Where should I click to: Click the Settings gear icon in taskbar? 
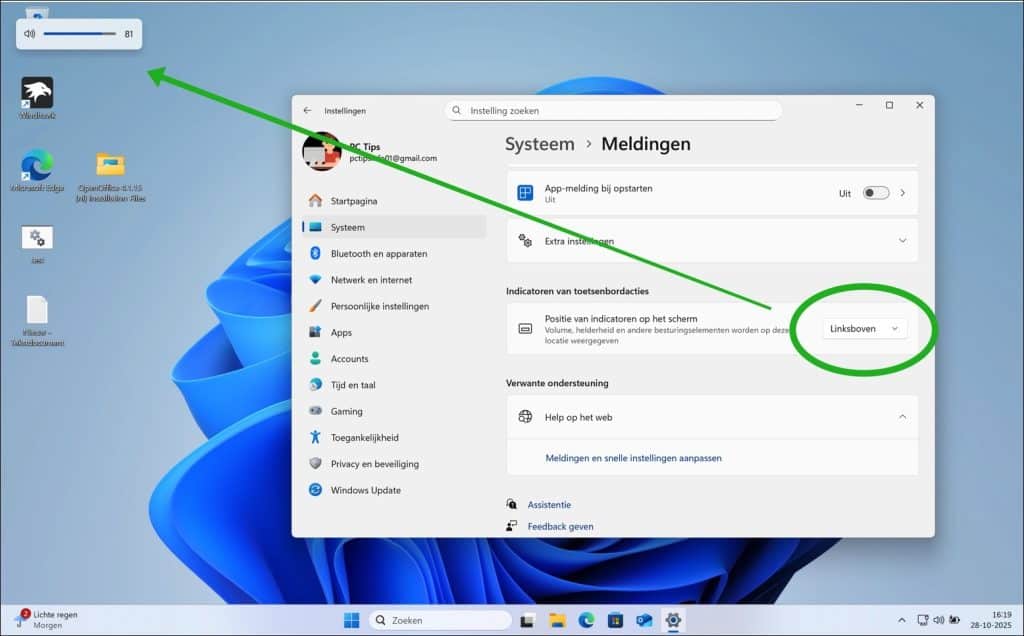click(x=674, y=620)
